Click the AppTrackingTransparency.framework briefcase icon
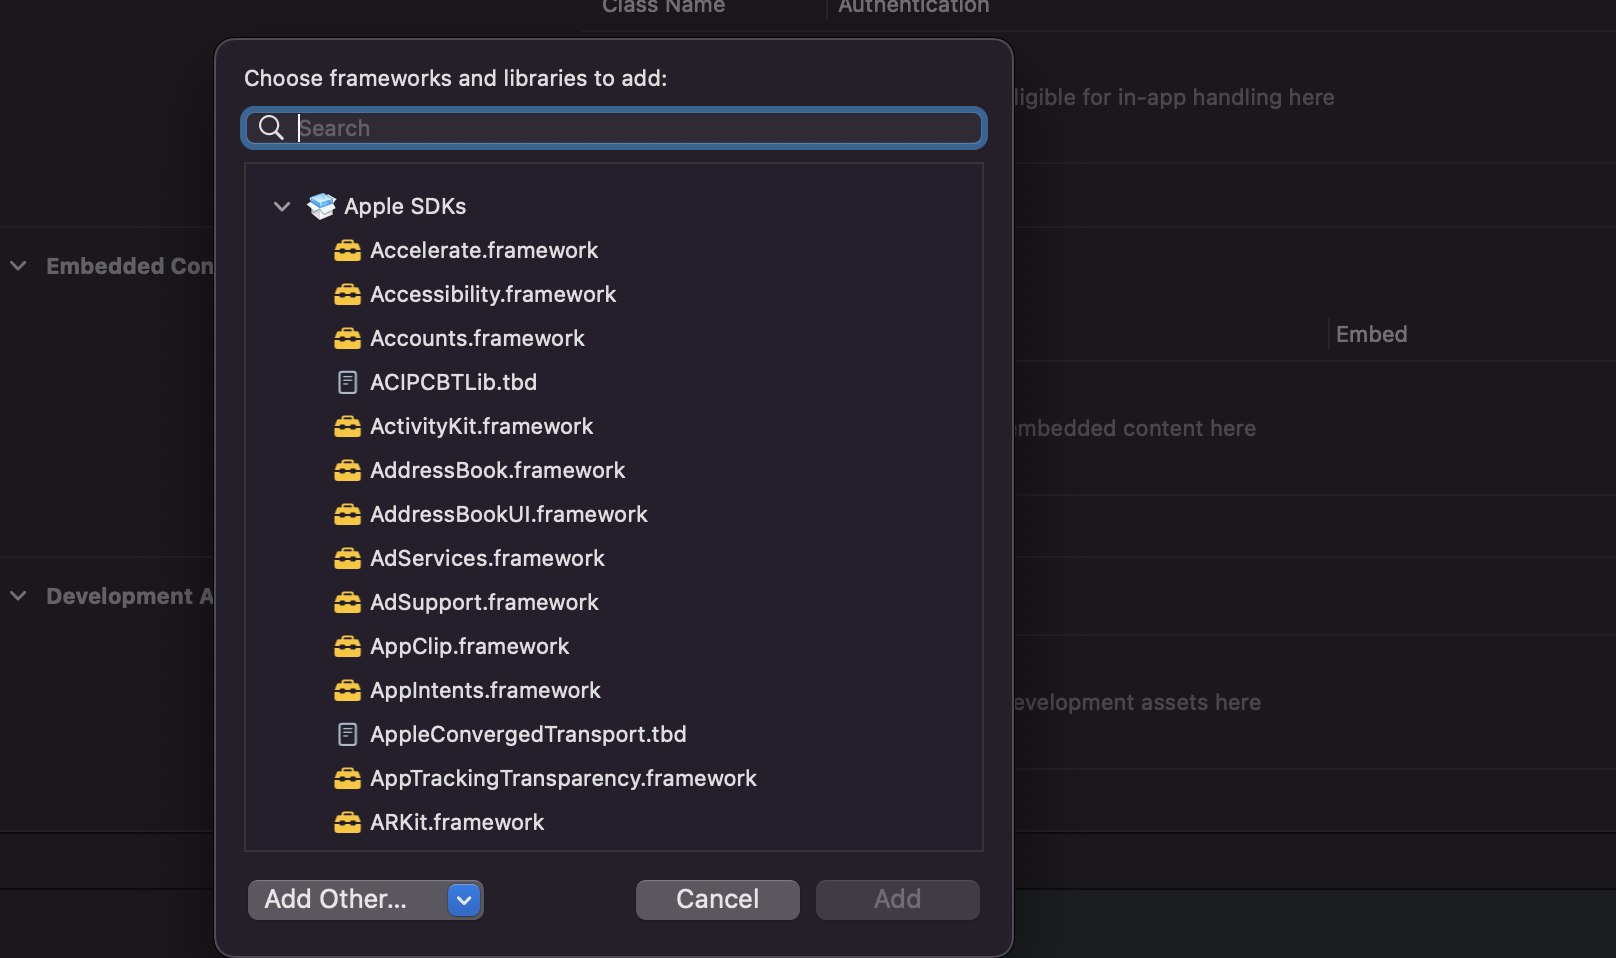This screenshot has height=958, width=1616. [347, 778]
